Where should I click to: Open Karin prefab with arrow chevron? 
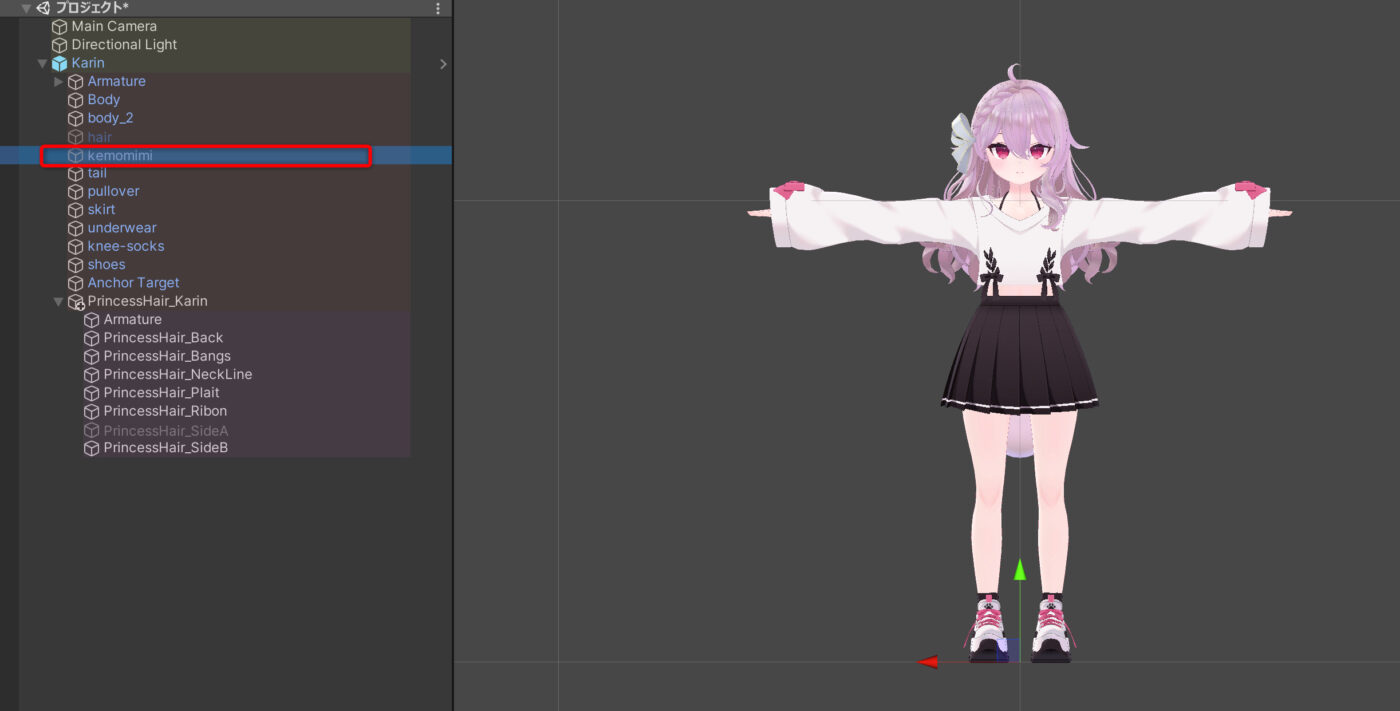(443, 64)
